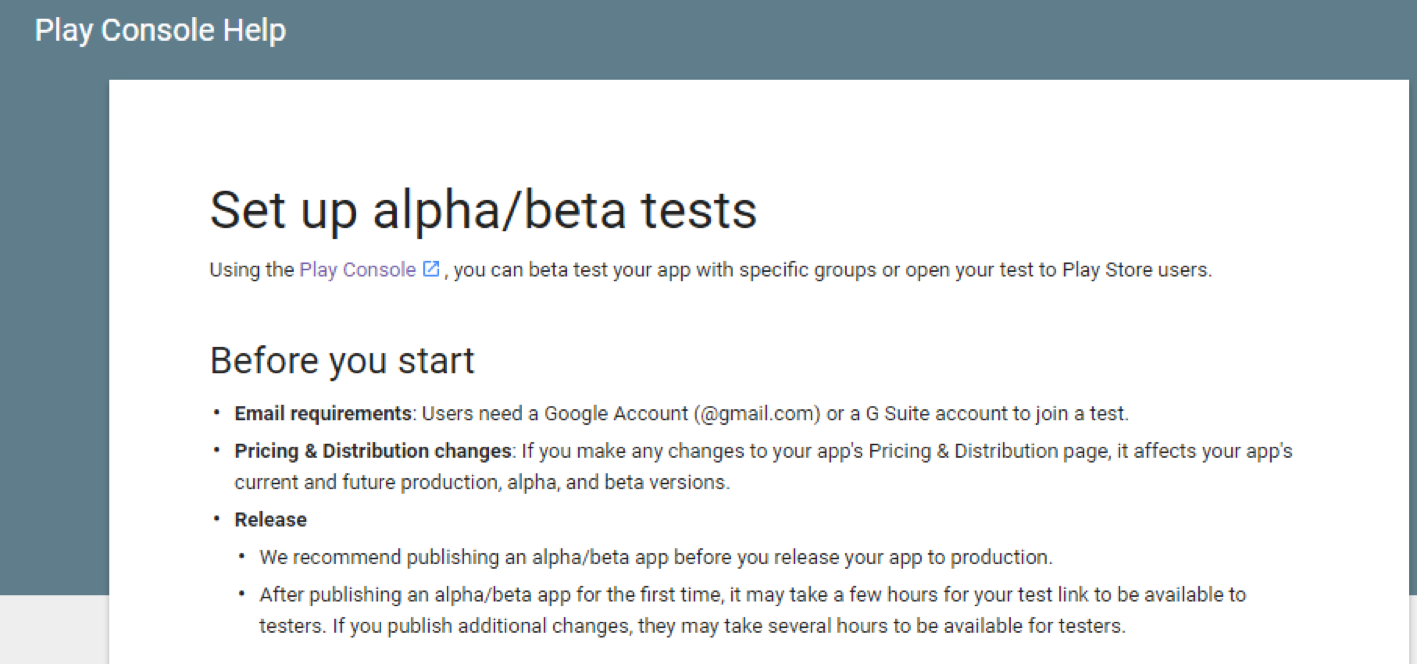
Task: Click the bullet point before Release
Action: (217, 519)
